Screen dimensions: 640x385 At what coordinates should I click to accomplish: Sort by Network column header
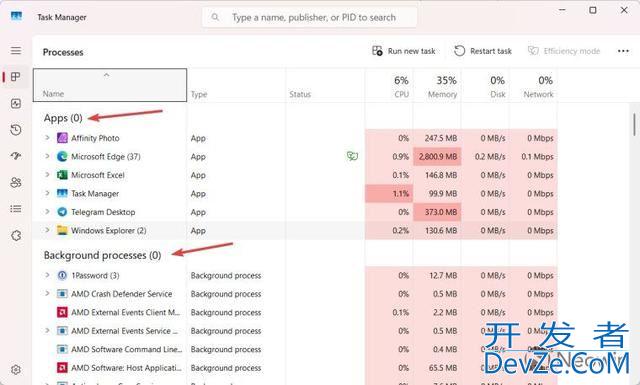click(533, 85)
